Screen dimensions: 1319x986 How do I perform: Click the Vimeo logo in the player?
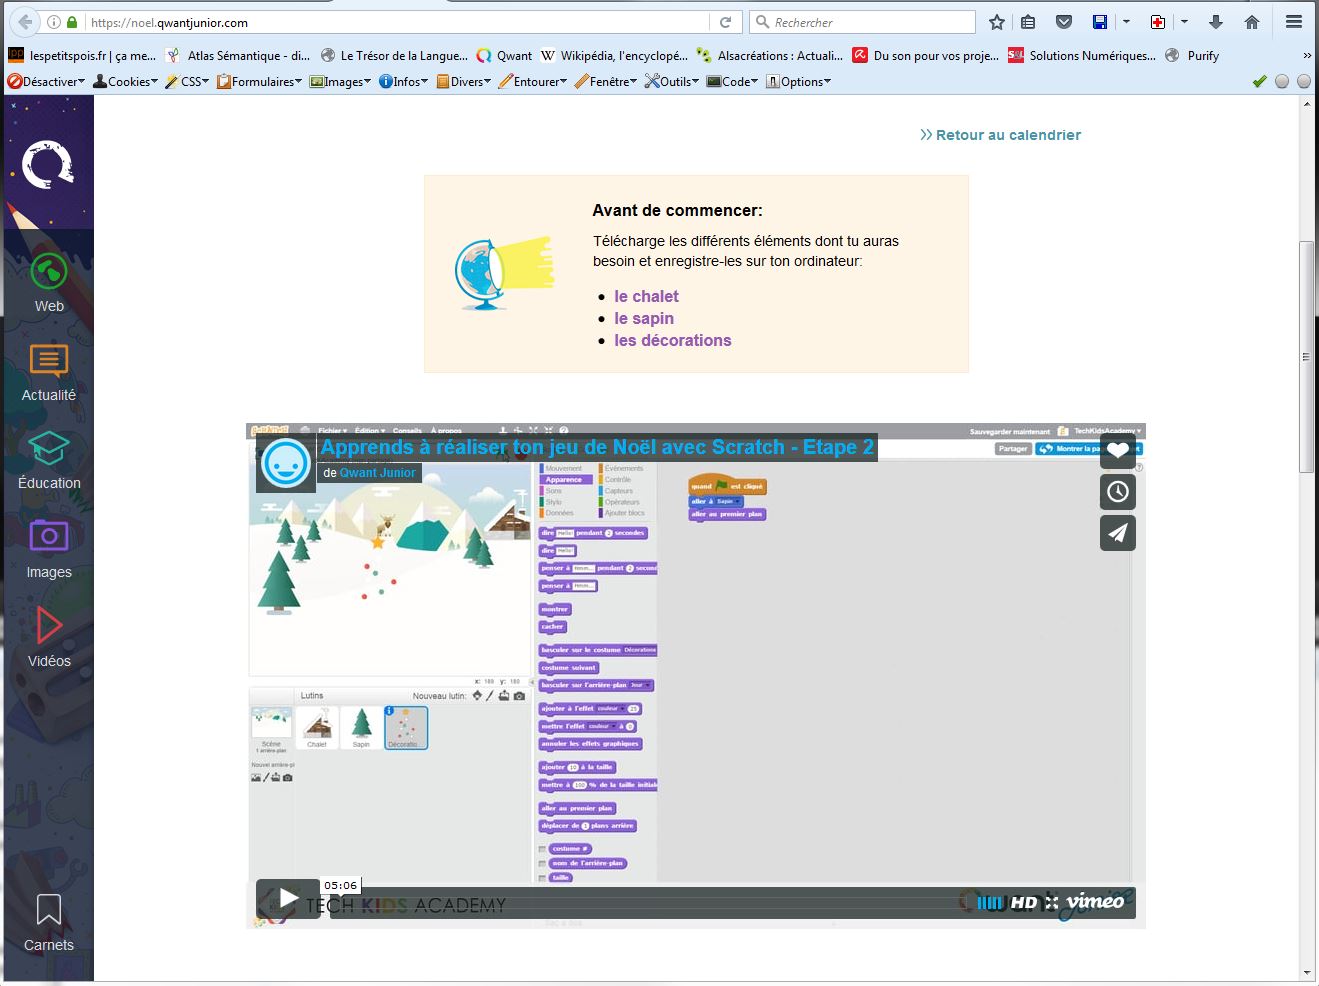1095,902
